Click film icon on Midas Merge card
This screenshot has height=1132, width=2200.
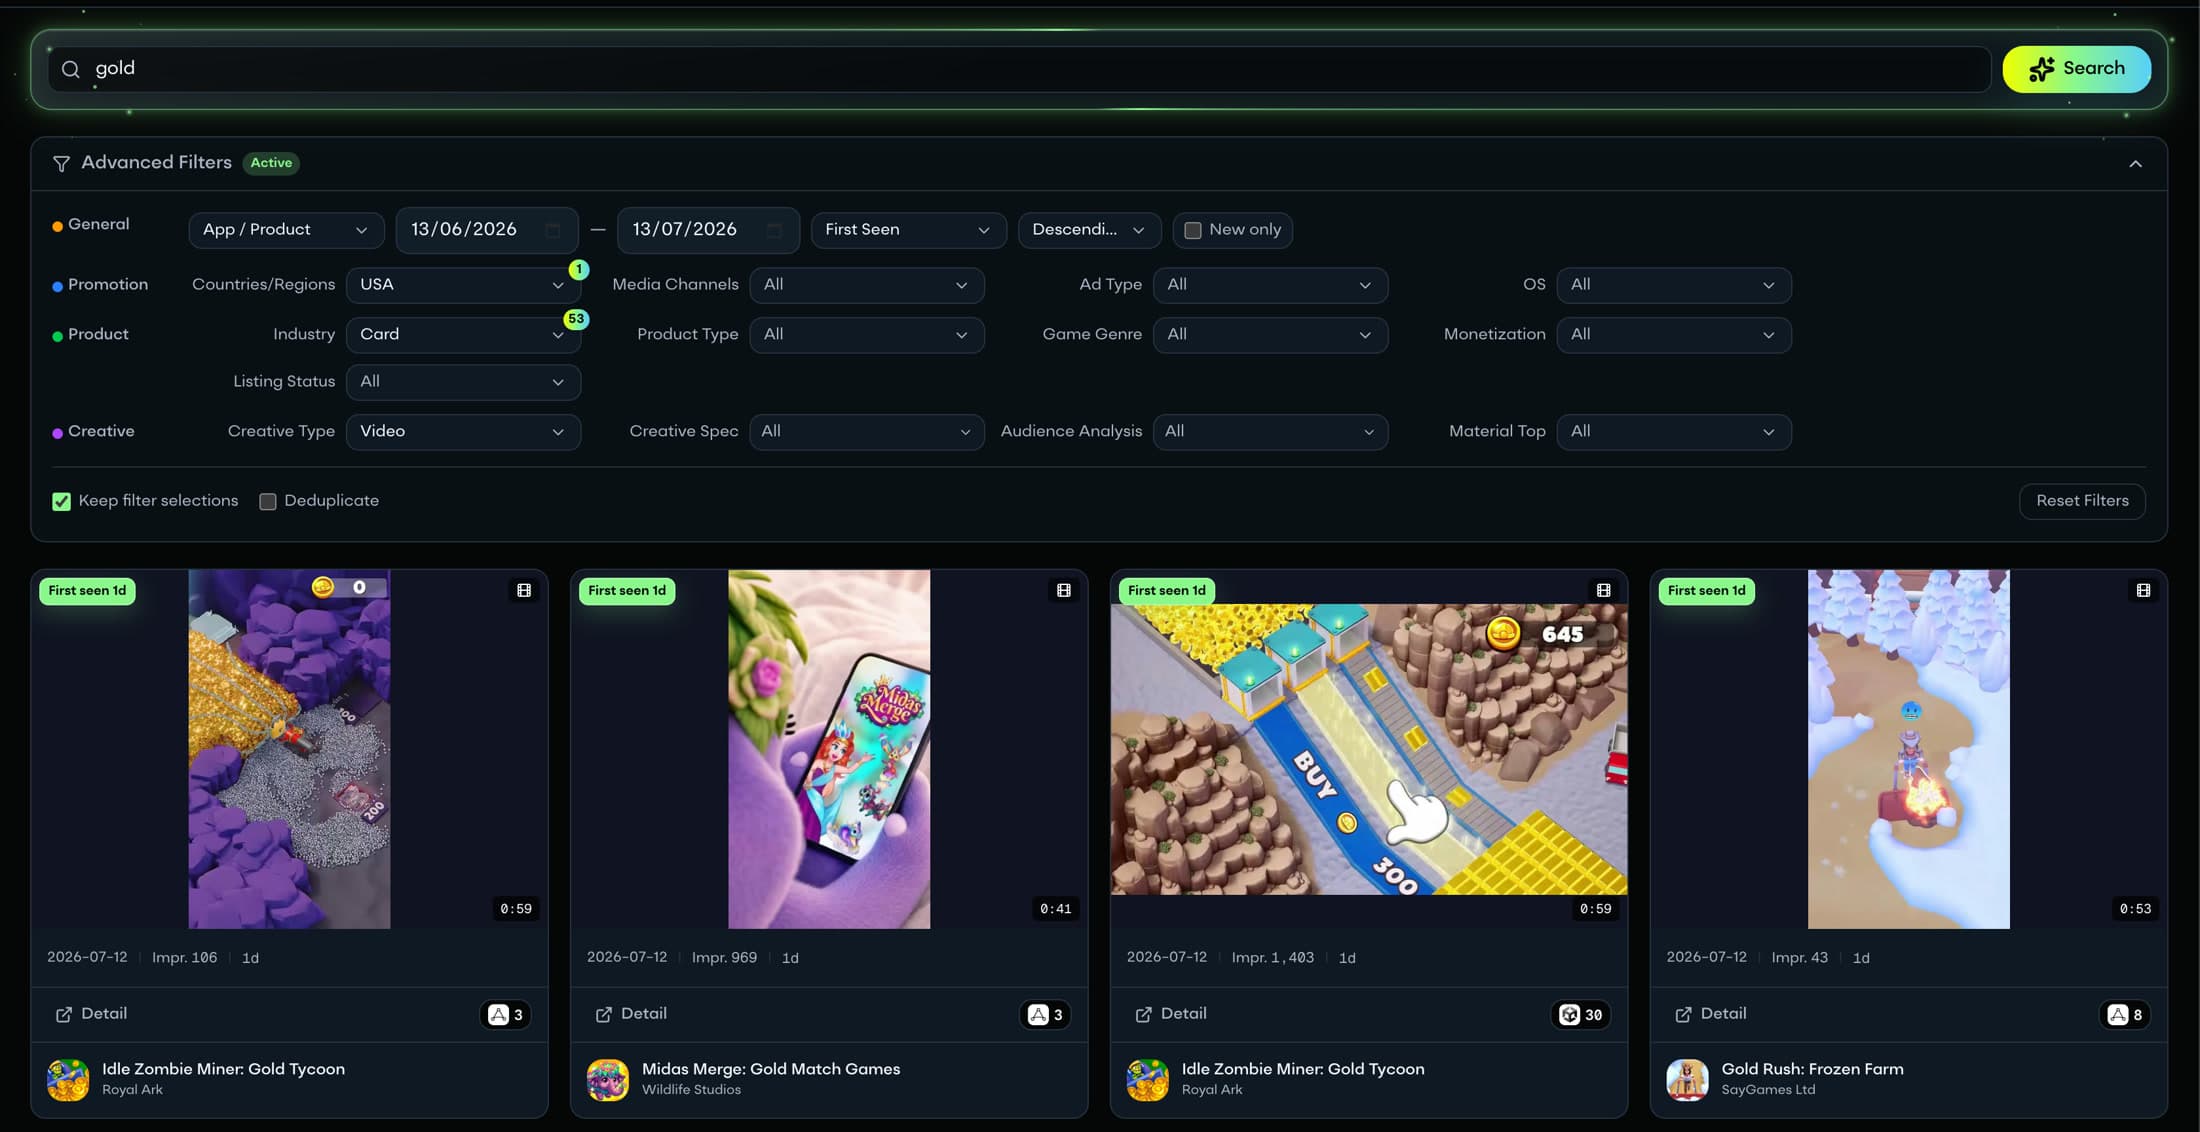tap(1064, 590)
